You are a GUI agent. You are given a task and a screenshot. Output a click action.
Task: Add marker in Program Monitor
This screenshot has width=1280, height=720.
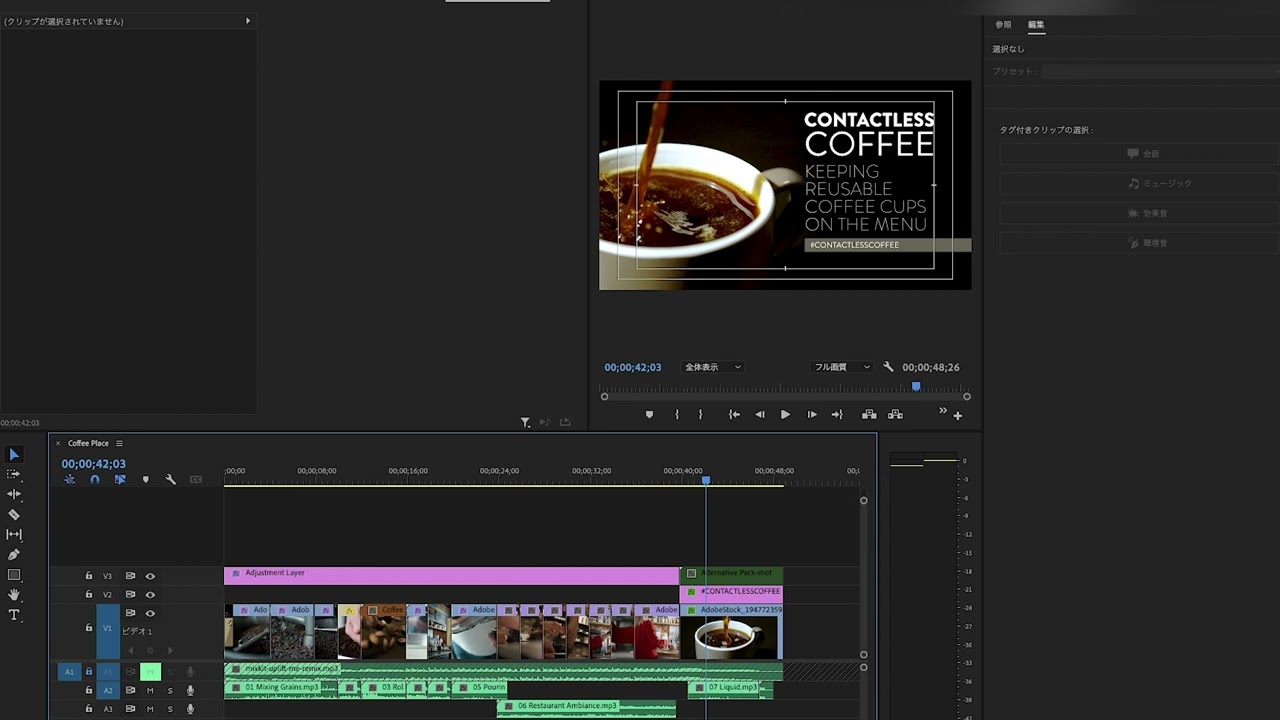[x=649, y=415]
